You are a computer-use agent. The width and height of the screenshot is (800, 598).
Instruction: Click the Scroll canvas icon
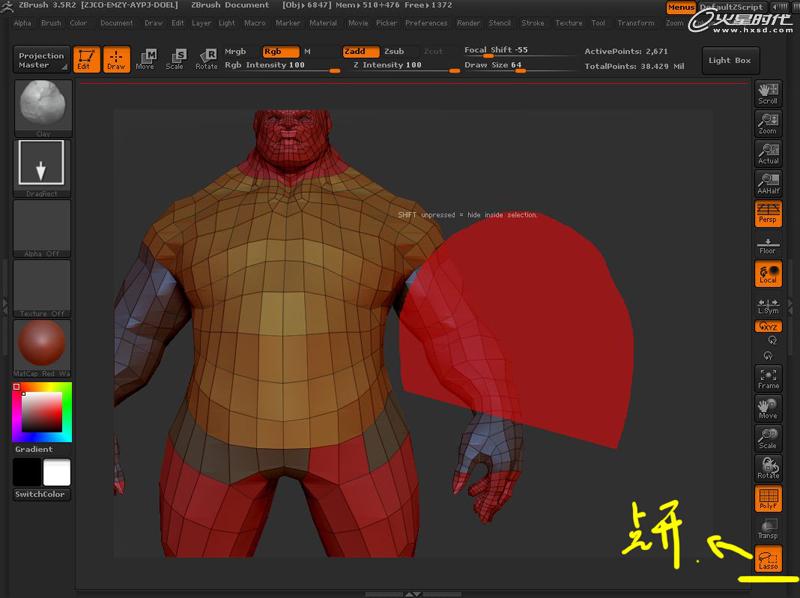coord(768,93)
